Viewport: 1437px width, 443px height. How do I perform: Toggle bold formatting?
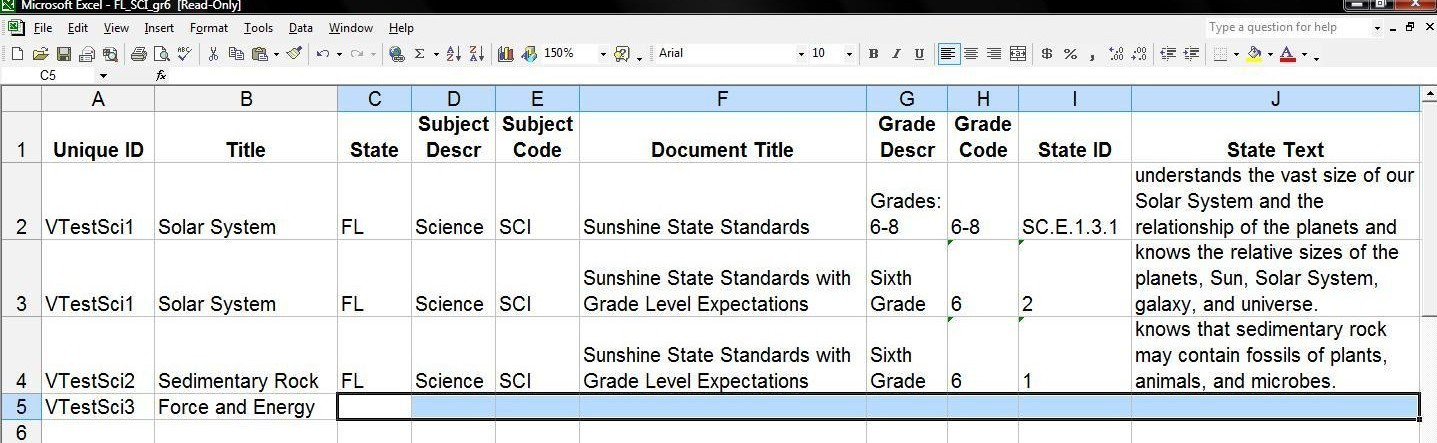873,54
